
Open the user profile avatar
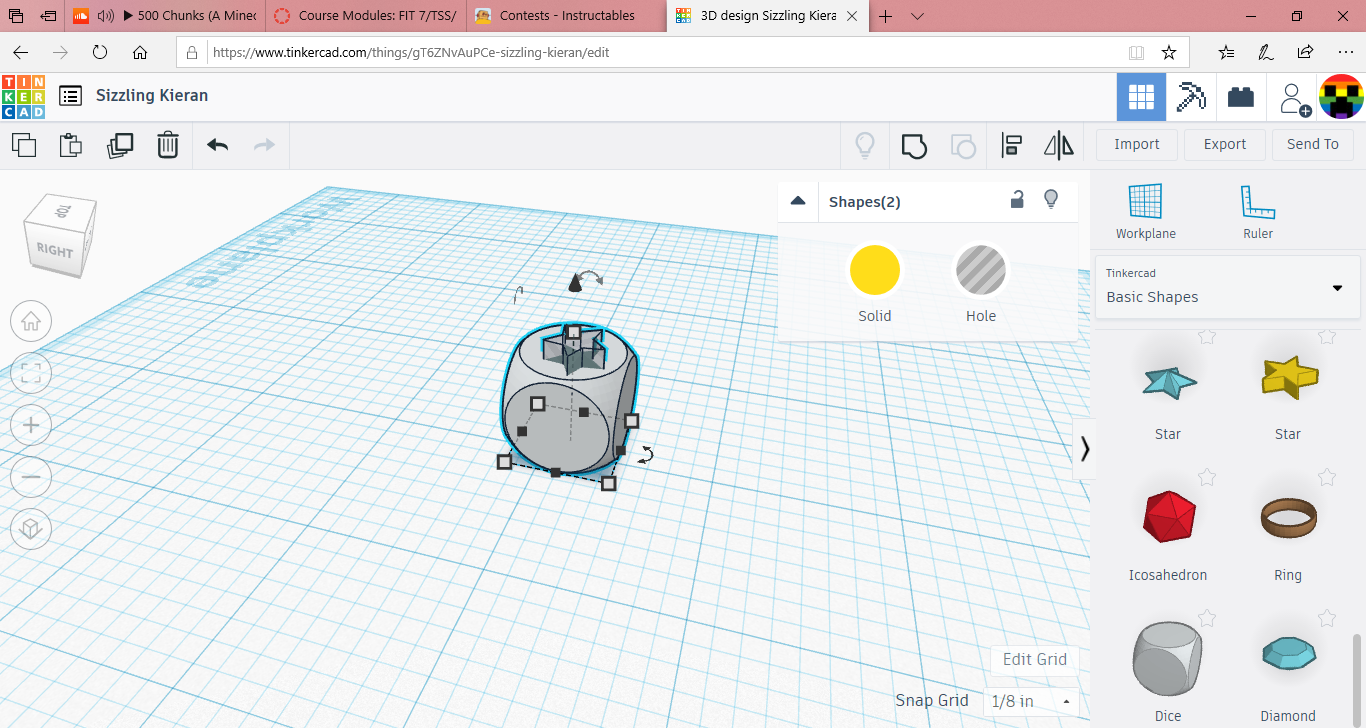(x=1342, y=97)
